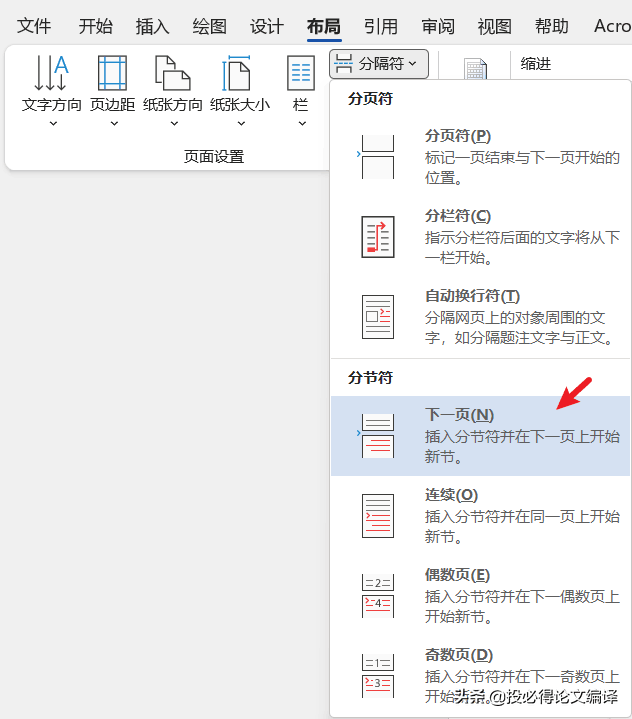Collapse the 分隔符 breaks dropdown button
This screenshot has width=632, height=719.
point(379,64)
